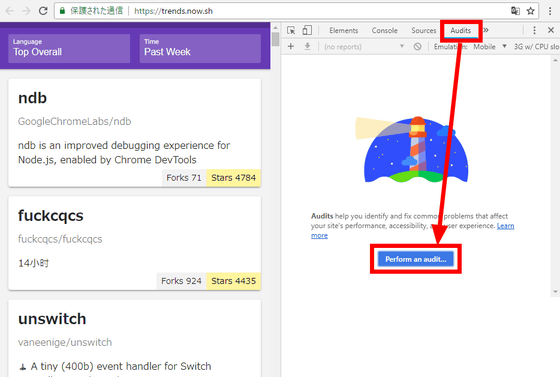Click Stars 4435 badge
The image size is (560, 377).
click(x=234, y=281)
